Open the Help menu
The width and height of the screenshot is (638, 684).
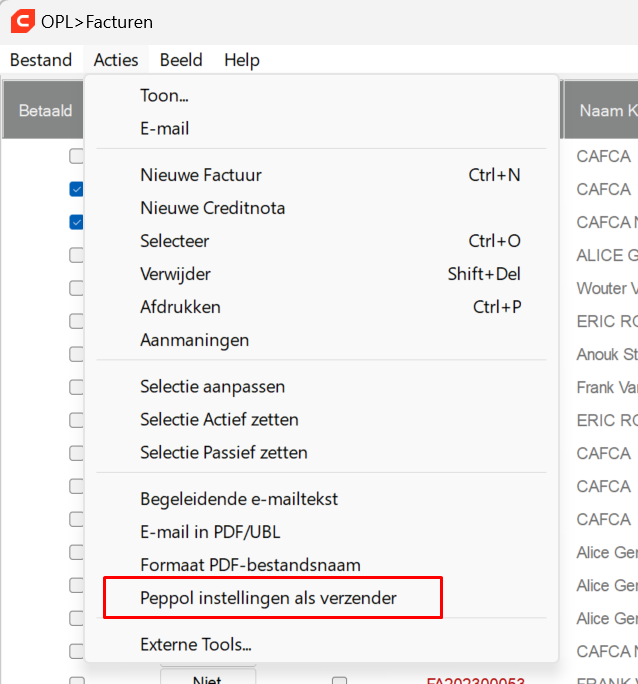(242, 60)
